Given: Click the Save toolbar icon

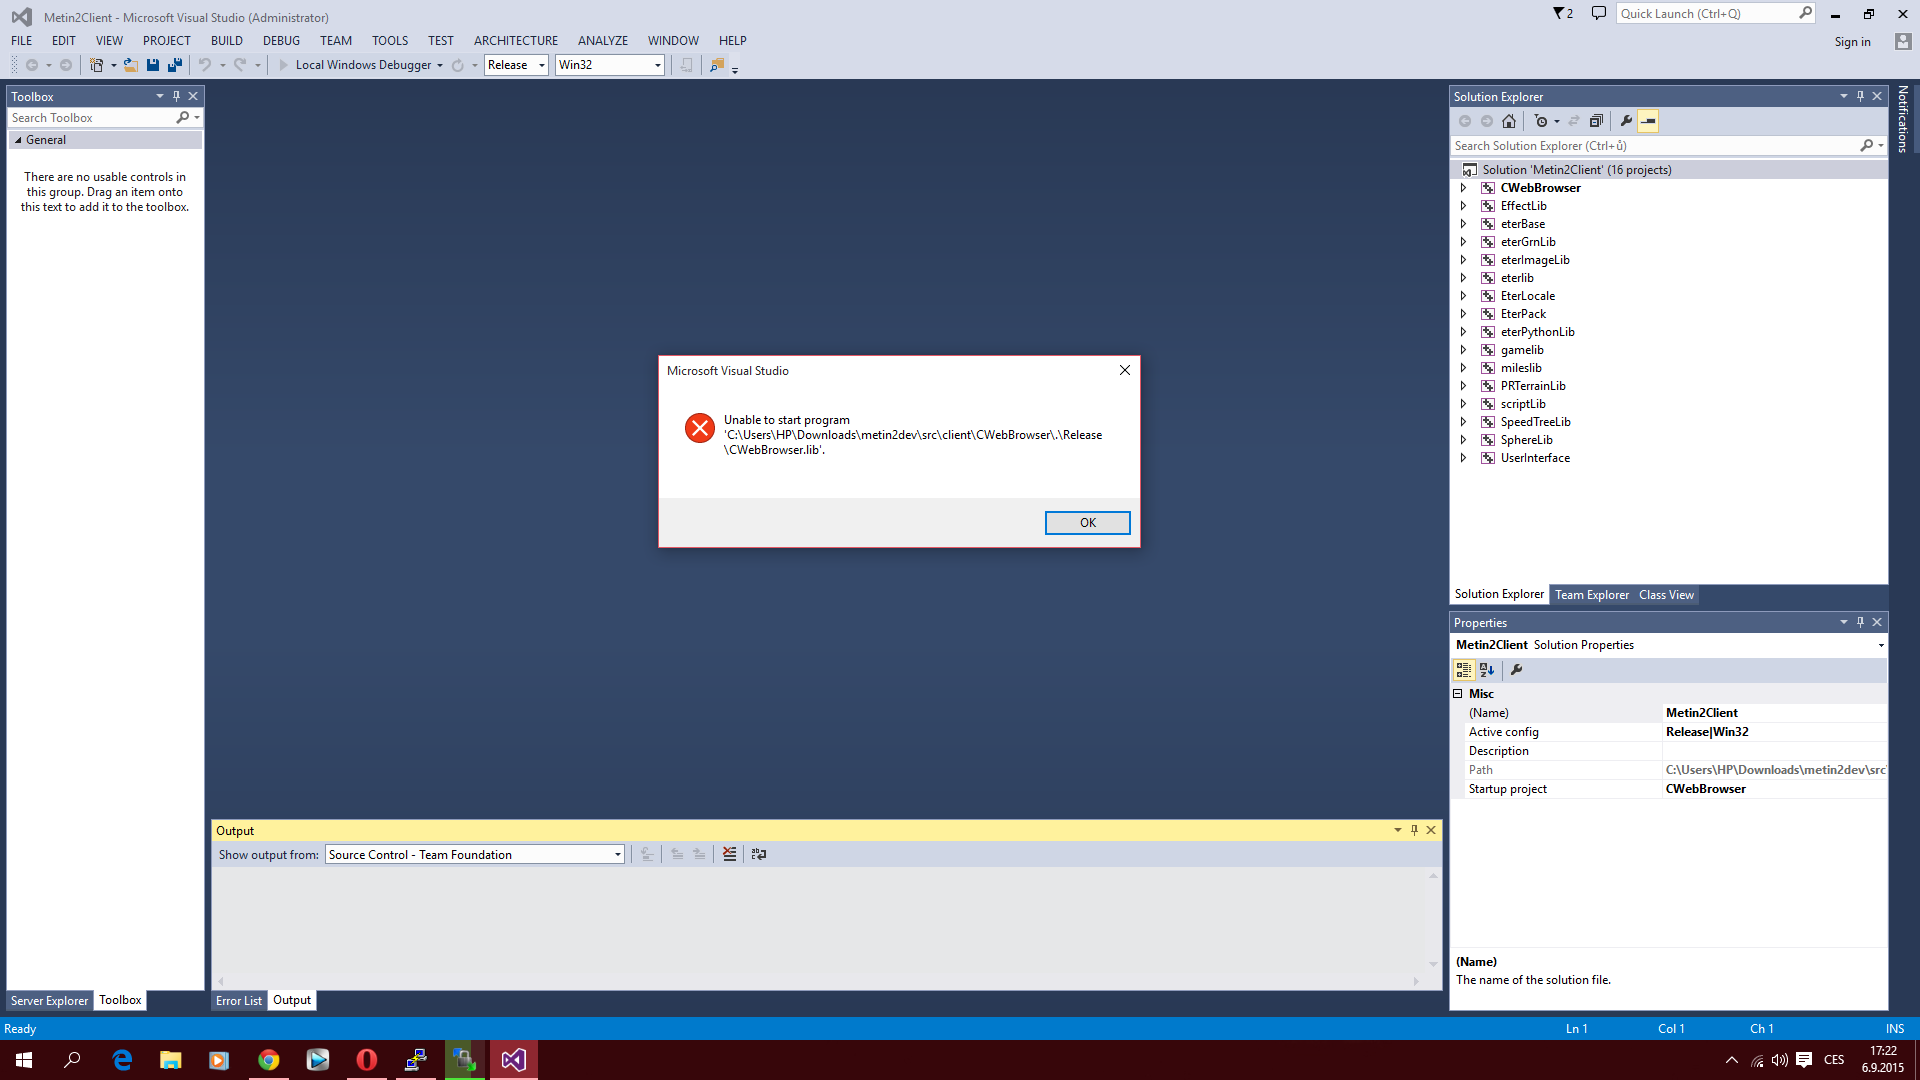Looking at the screenshot, I should (x=153, y=65).
